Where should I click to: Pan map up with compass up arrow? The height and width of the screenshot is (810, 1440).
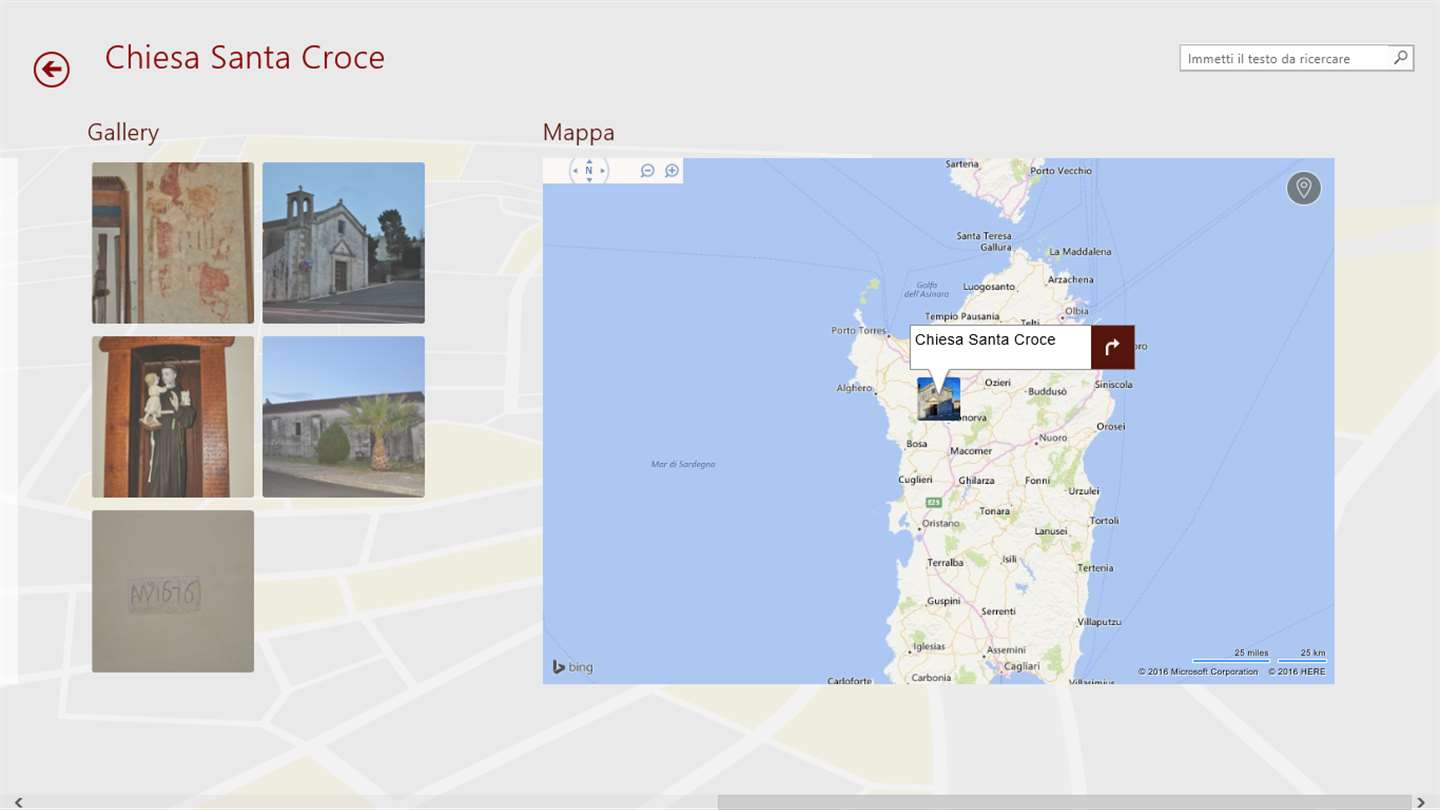[x=589, y=160]
